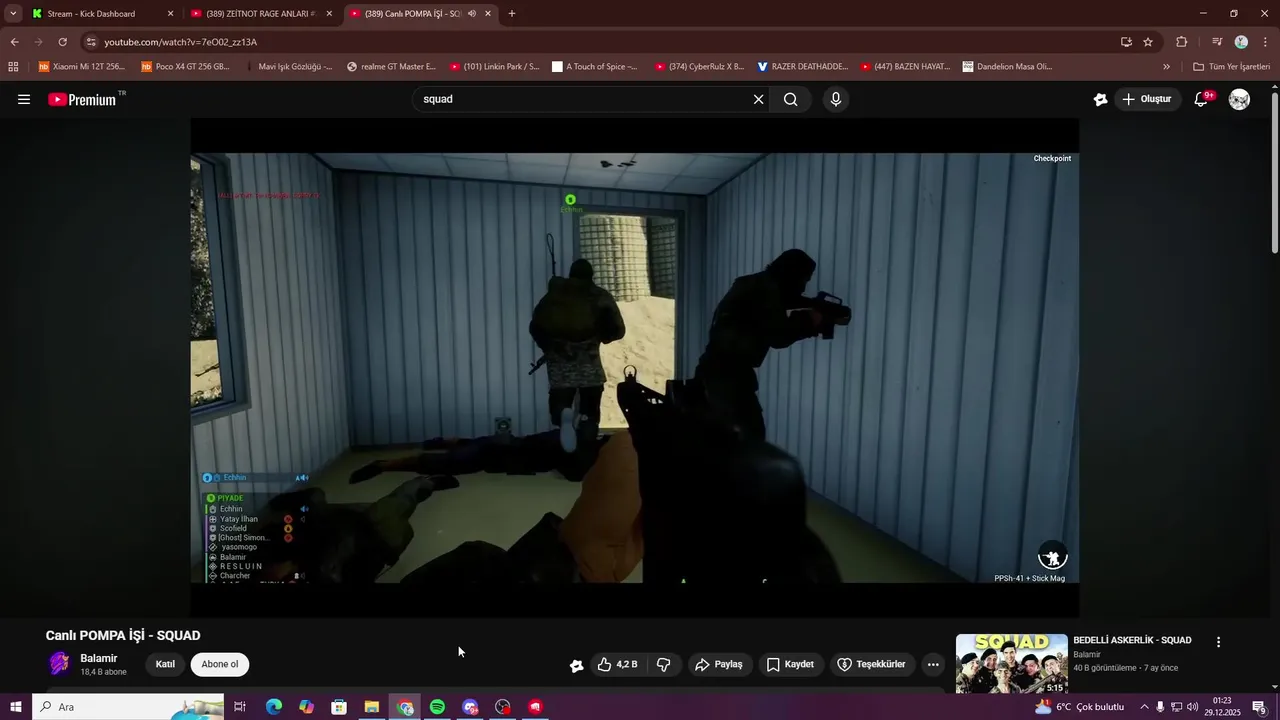Screen dimensions: 1280x720
Task: Like the video with thumbs up
Action: (617, 664)
